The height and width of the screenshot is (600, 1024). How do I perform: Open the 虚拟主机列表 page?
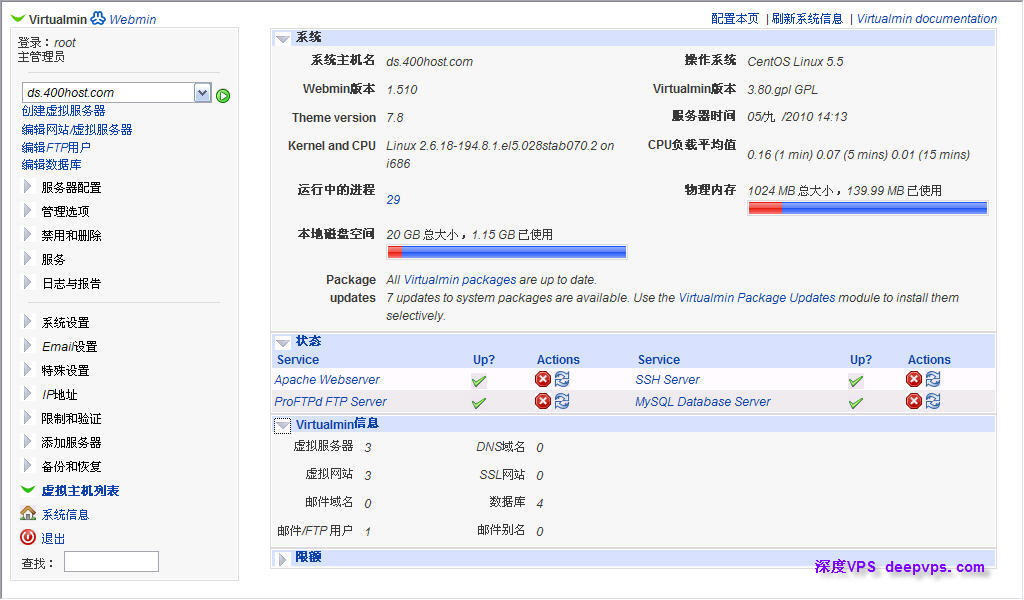pos(80,490)
